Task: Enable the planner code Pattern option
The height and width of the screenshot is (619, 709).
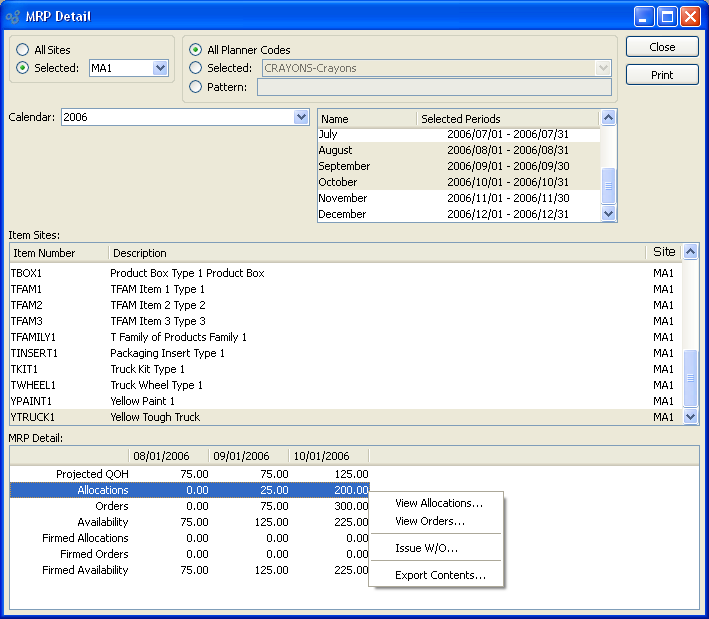Action: [196, 87]
